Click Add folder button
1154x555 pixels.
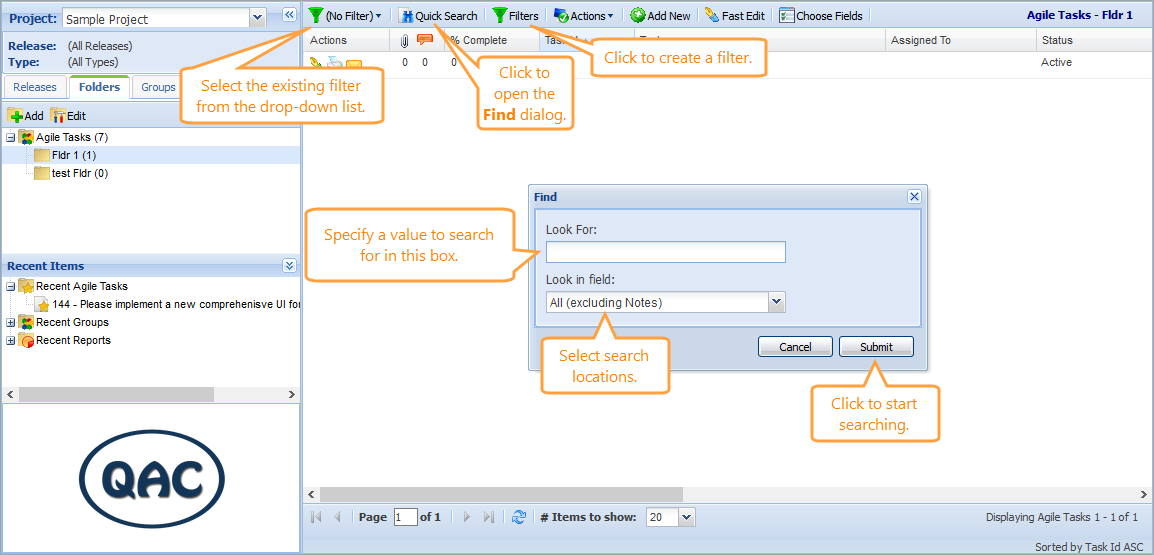[x=26, y=116]
